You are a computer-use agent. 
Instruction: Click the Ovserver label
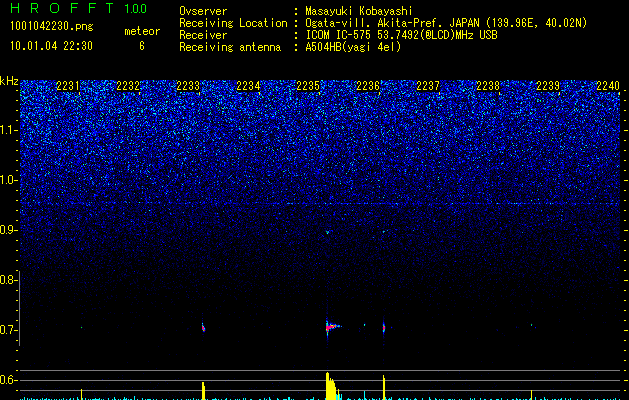point(203,11)
